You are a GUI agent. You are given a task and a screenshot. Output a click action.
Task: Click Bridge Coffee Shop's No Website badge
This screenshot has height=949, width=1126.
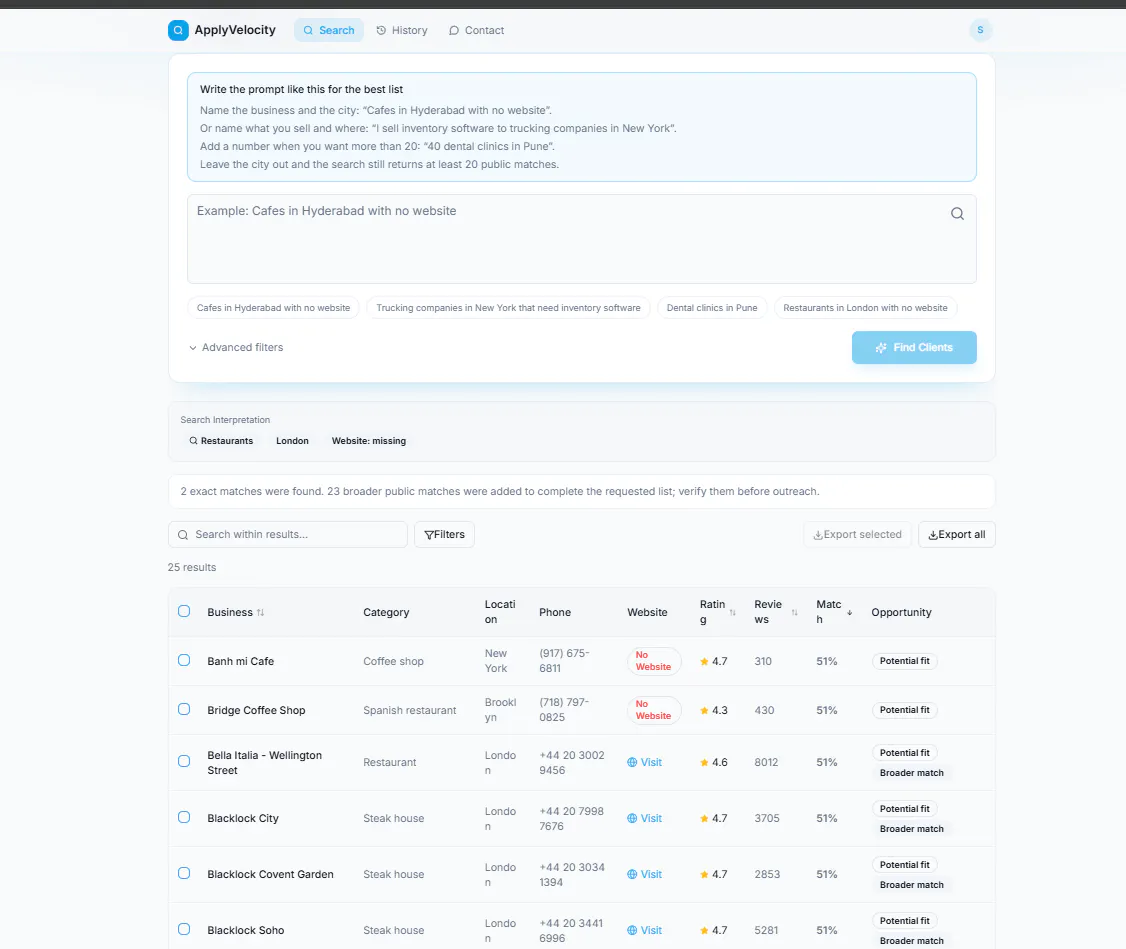(x=653, y=710)
